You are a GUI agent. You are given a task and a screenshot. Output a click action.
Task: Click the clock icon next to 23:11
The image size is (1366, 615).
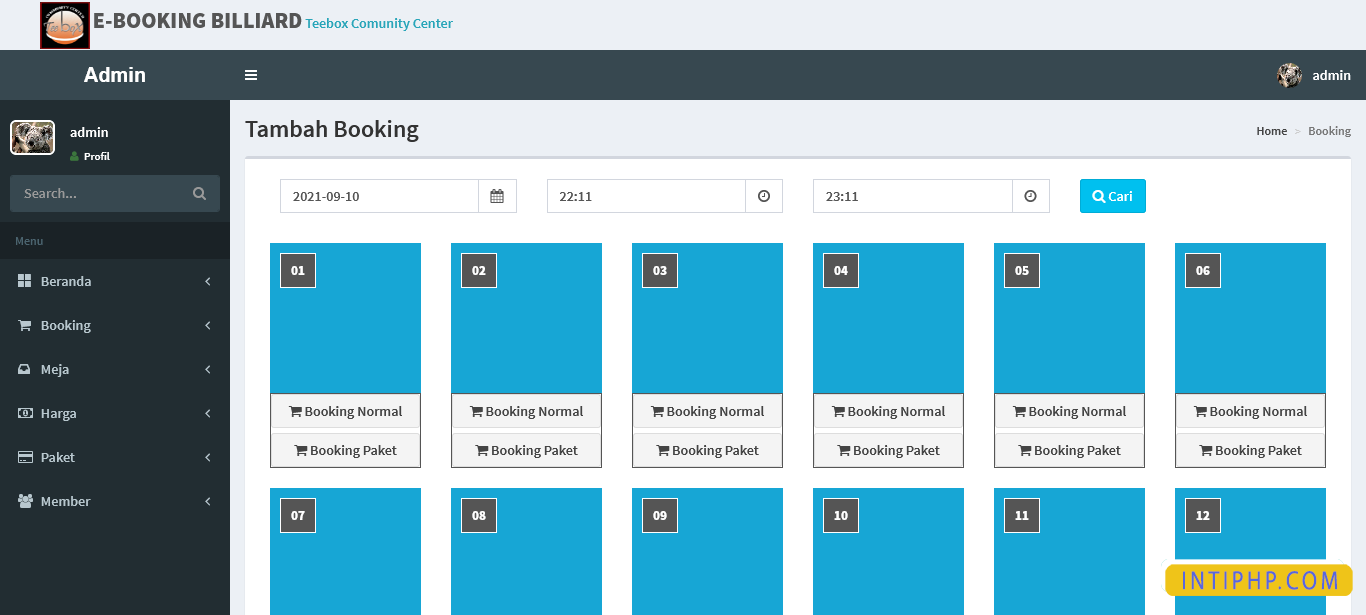tap(1031, 196)
